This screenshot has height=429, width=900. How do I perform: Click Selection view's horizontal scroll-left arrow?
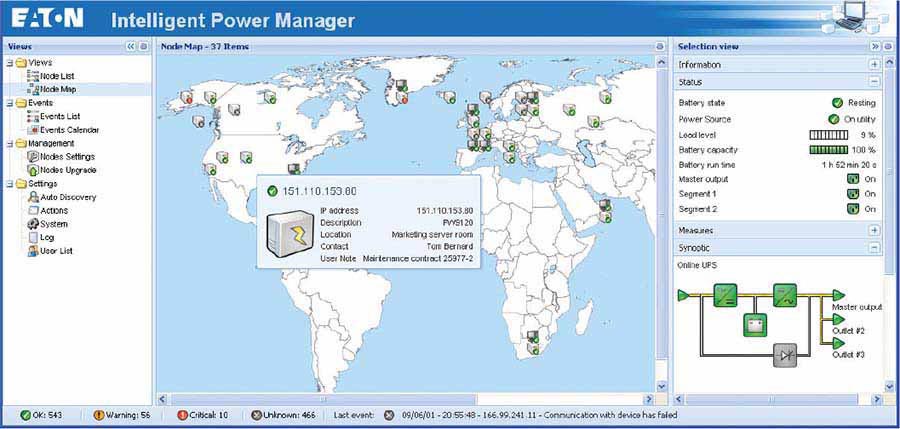pos(680,399)
